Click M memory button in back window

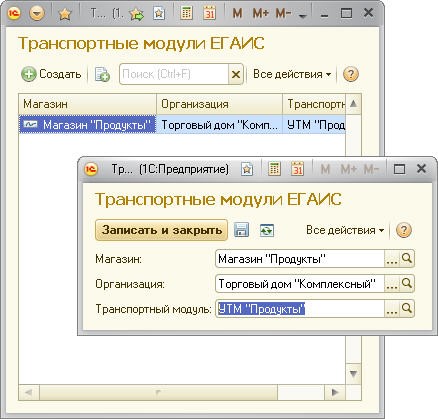237,14
